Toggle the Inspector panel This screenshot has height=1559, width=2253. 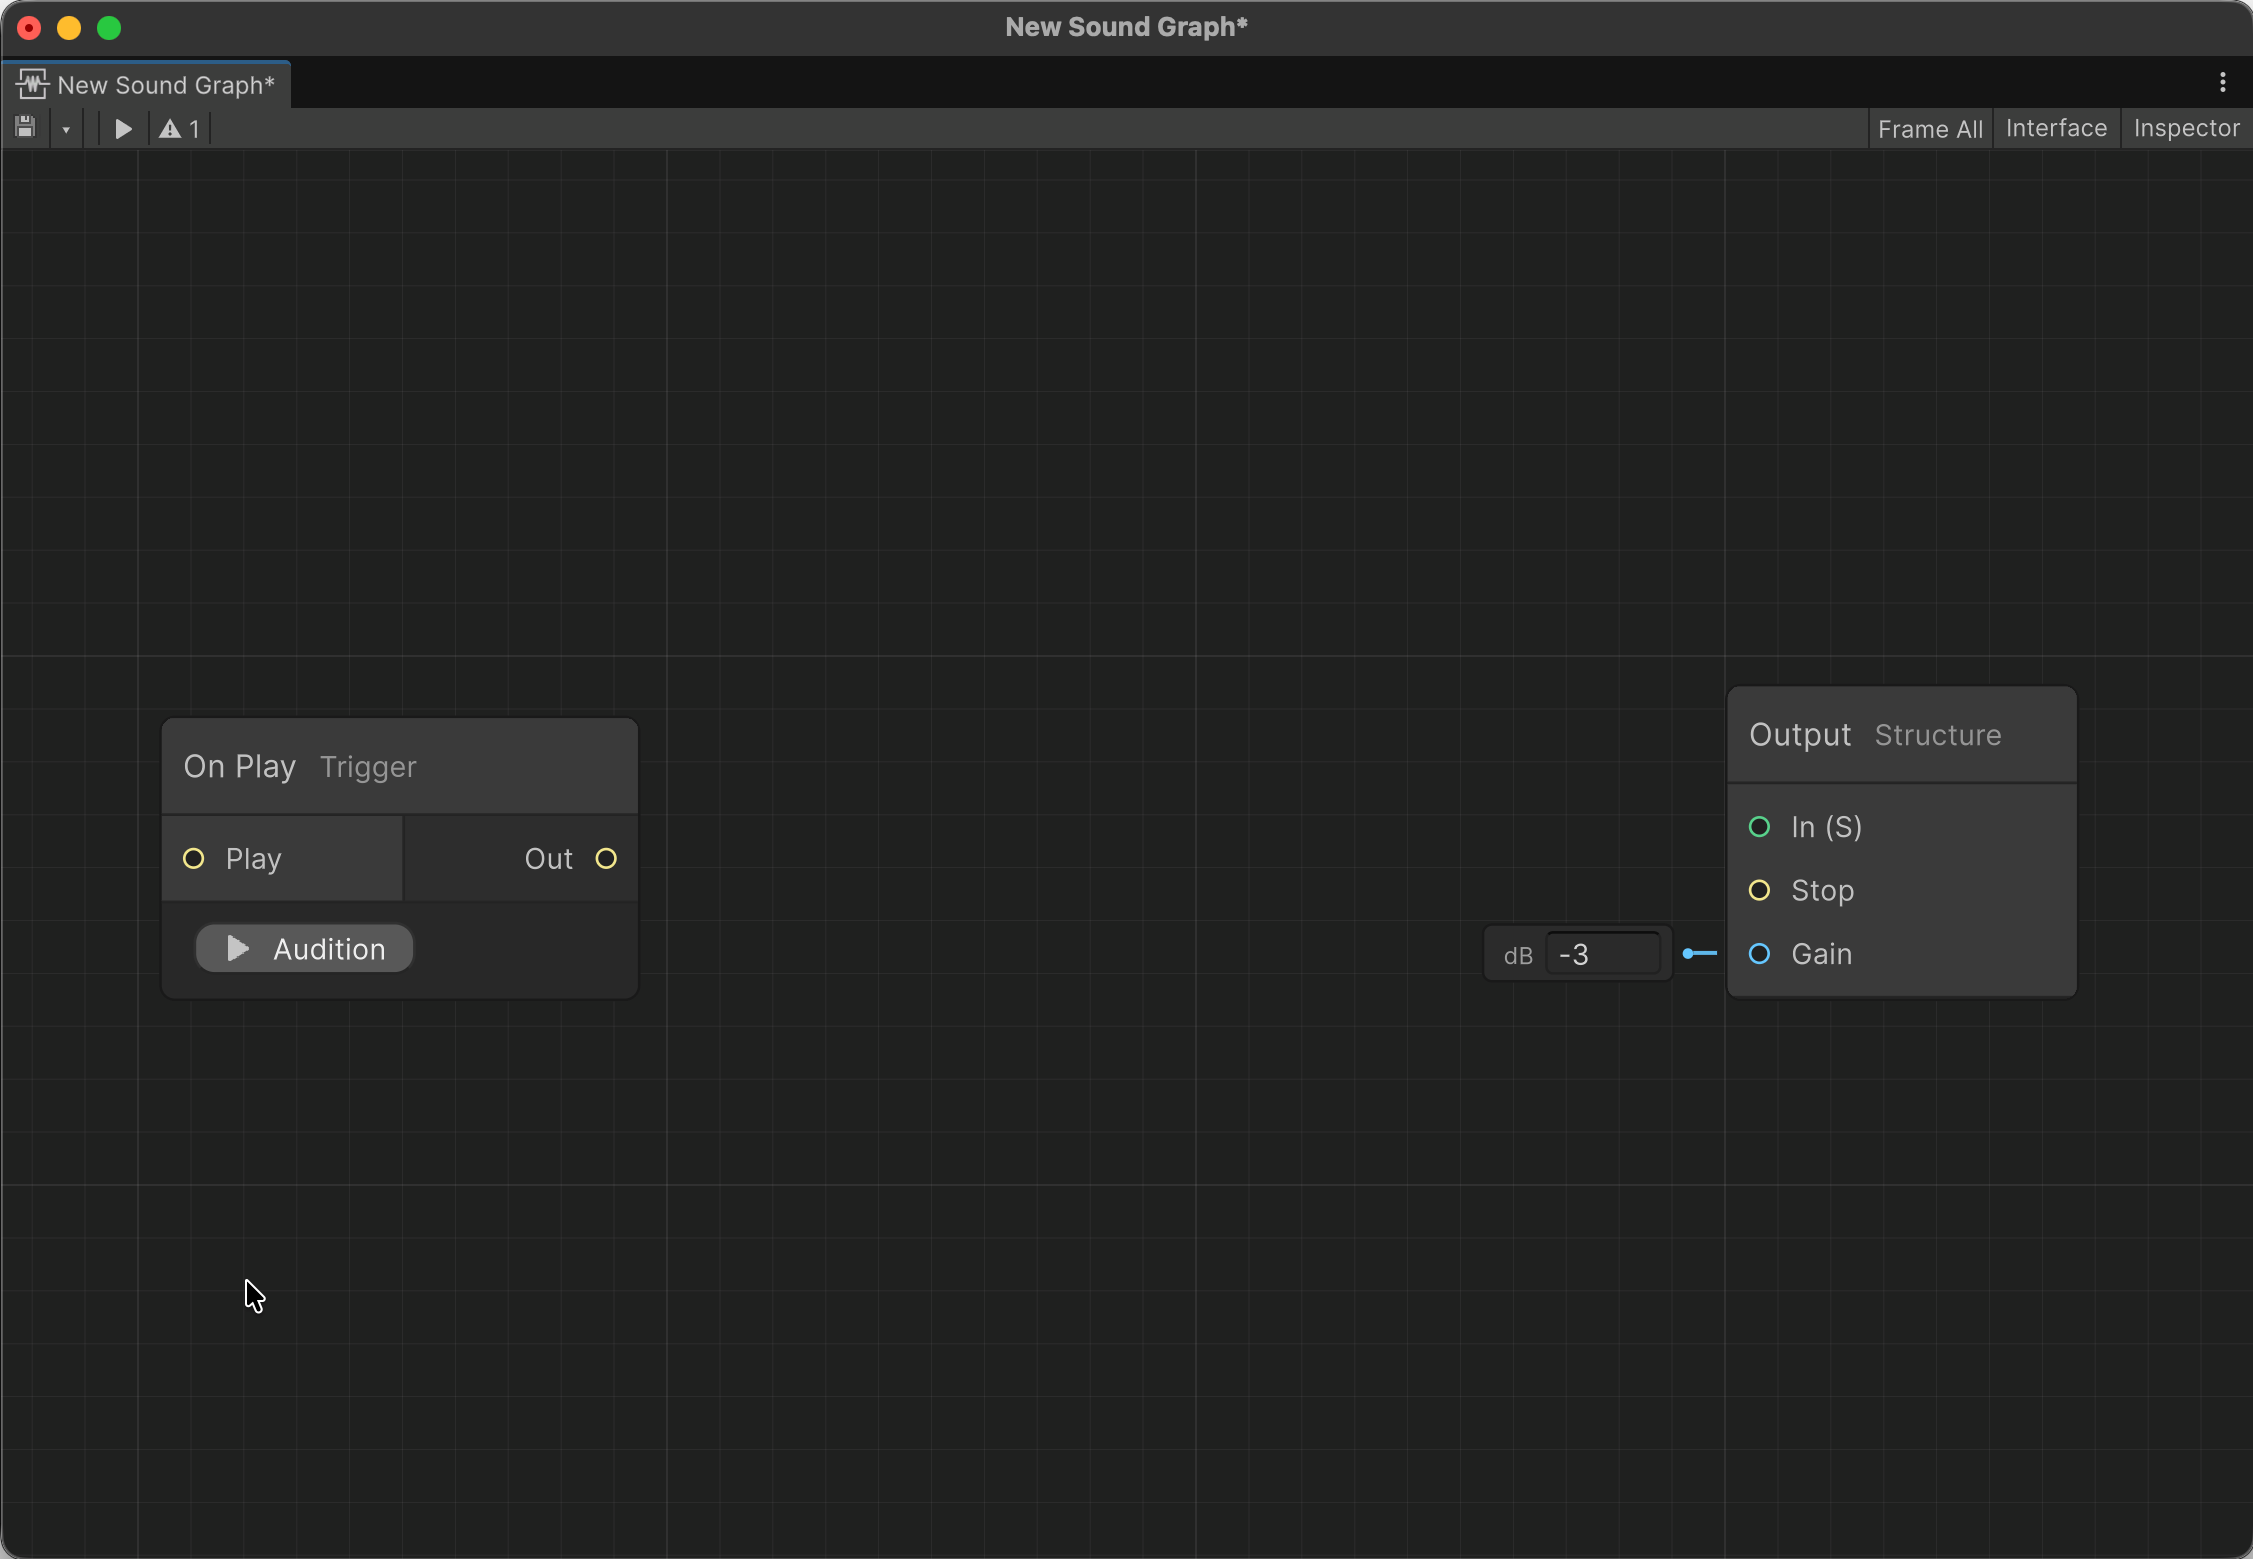coord(2186,128)
